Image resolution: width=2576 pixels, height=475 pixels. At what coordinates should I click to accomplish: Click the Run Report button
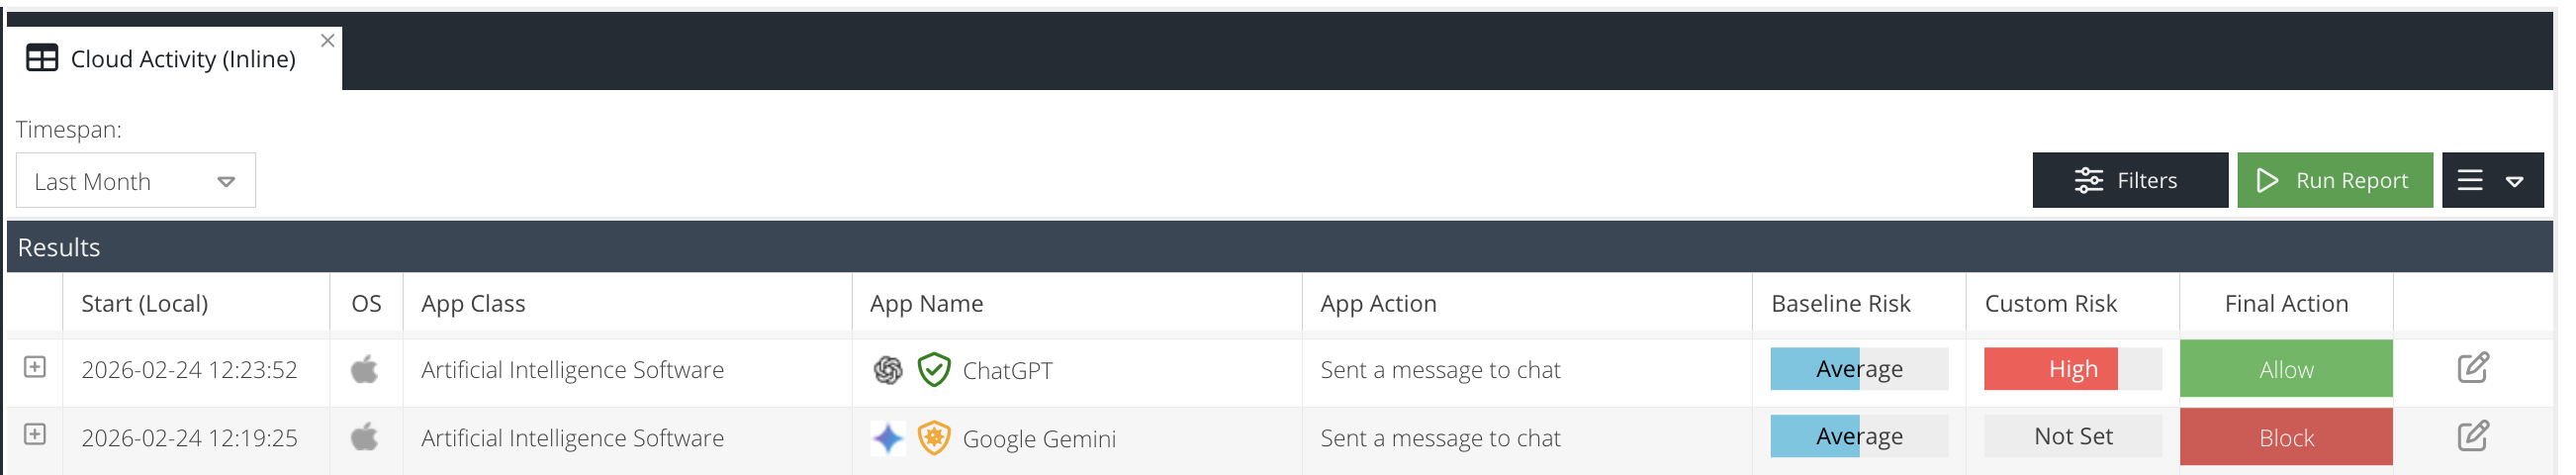(2334, 181)
